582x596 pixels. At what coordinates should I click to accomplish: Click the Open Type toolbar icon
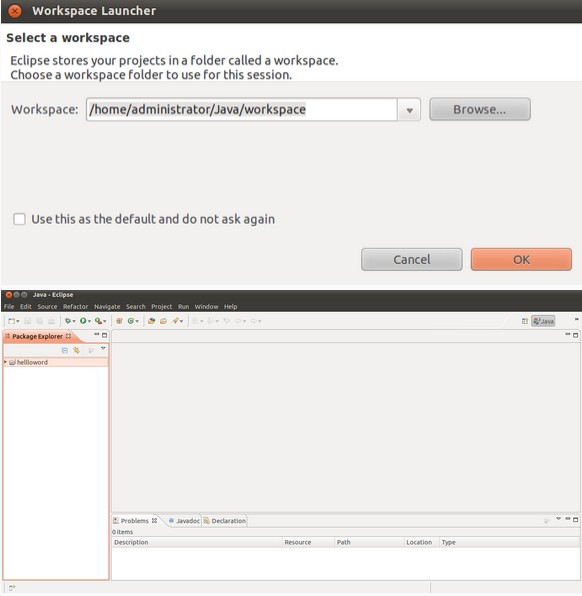(x=151, y=321)
